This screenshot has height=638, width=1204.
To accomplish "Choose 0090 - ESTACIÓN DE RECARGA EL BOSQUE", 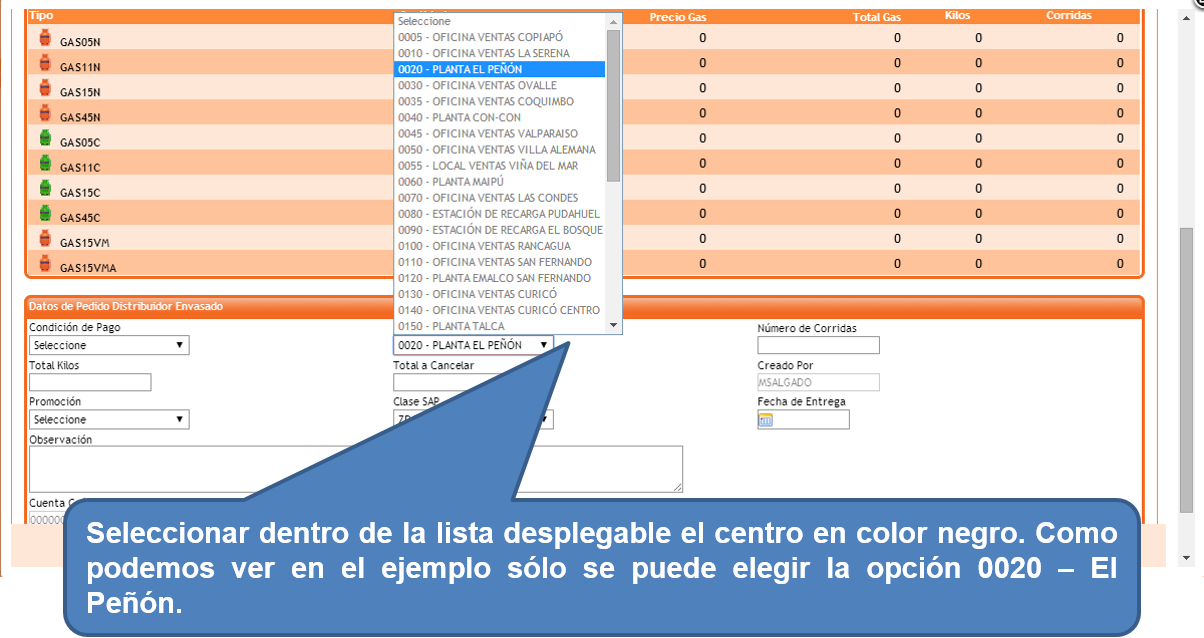I will [x=500, y=229].
